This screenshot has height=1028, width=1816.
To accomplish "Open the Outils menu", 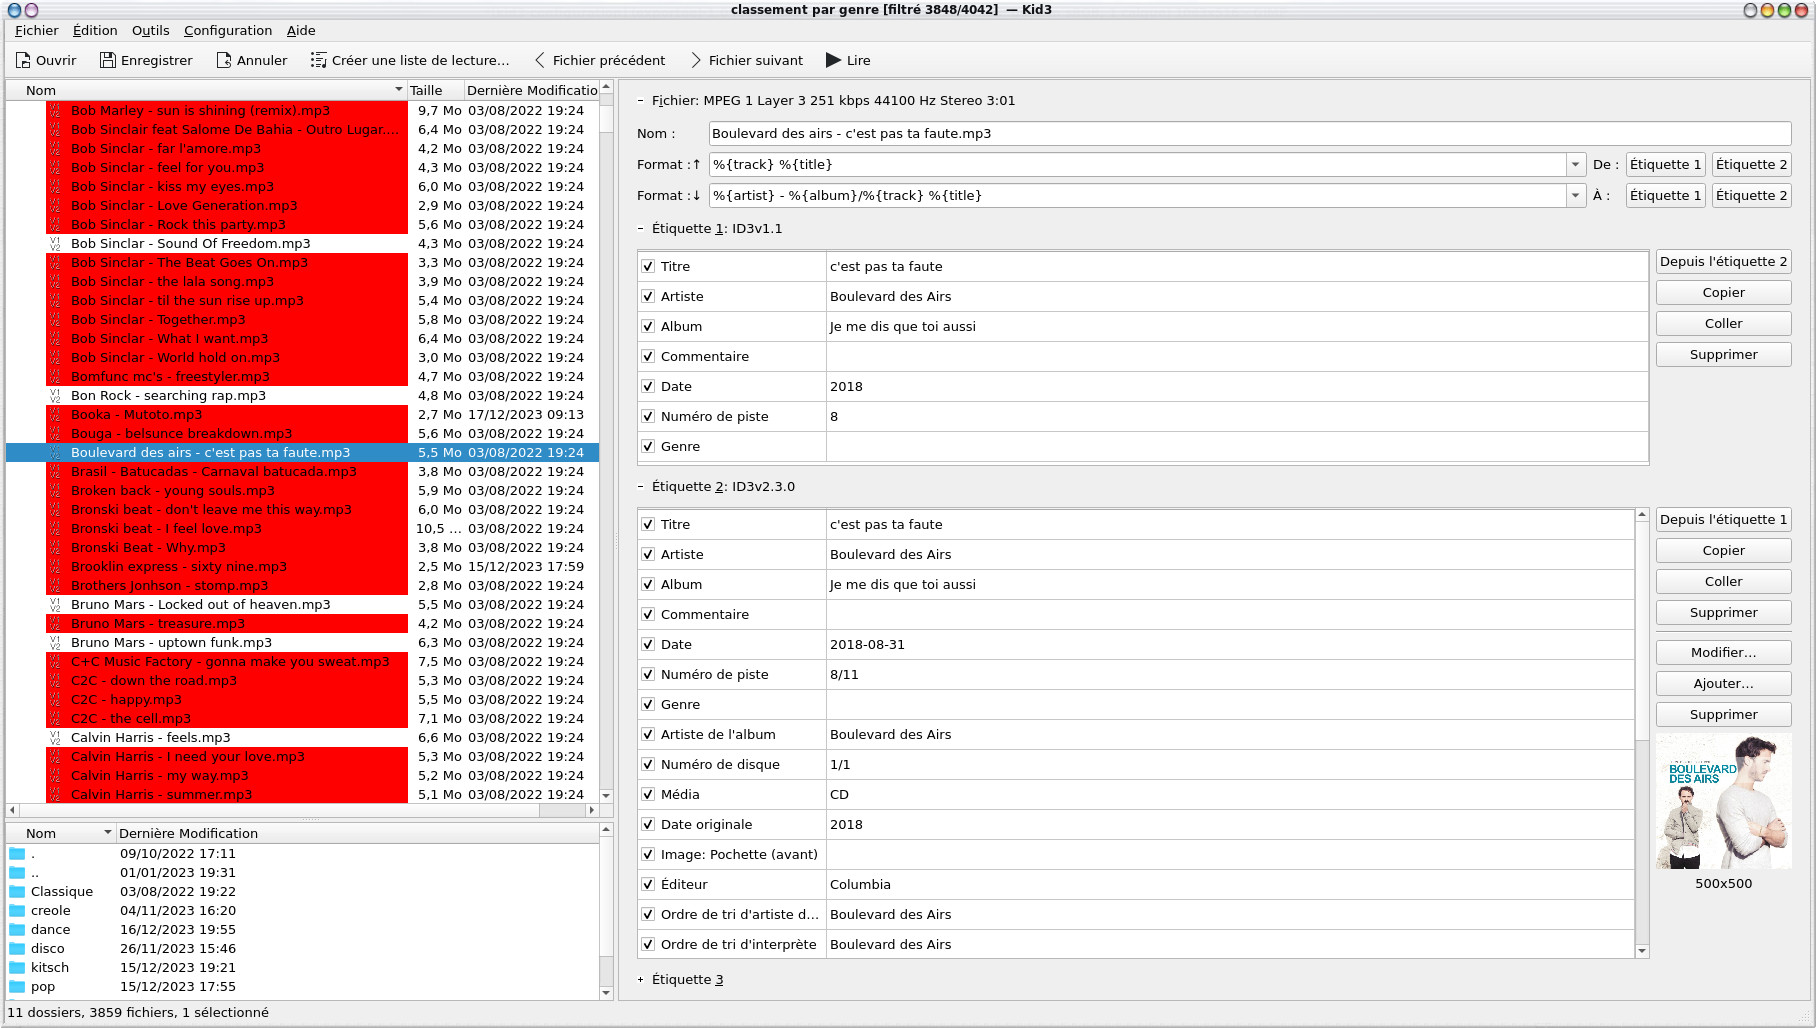I will (x=151, y=31).
